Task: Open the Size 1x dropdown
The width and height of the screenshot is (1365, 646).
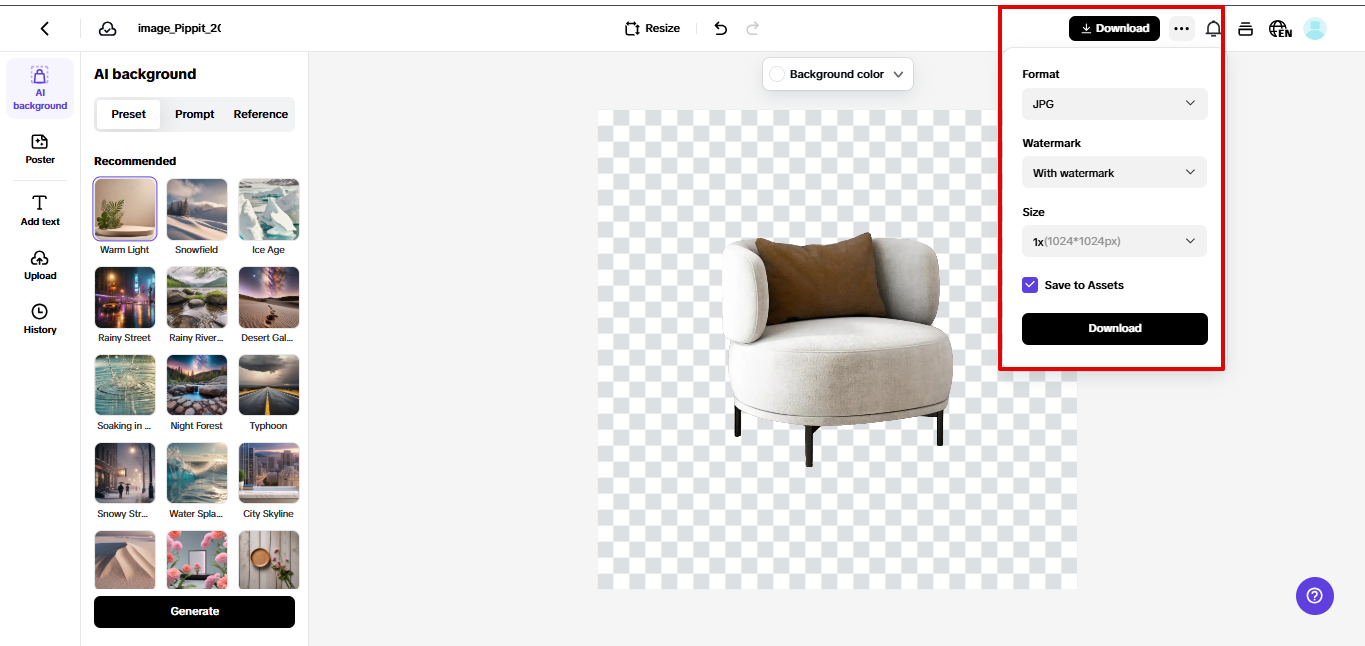Action: 1114,242
